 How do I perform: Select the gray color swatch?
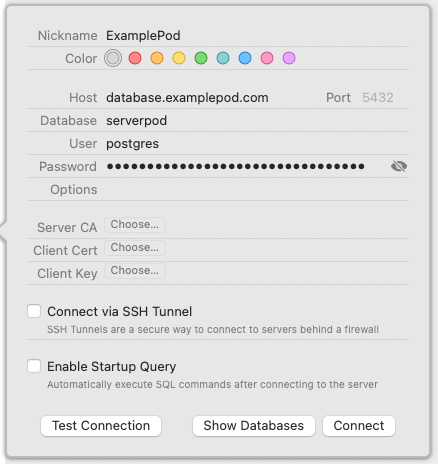point(113,58)
